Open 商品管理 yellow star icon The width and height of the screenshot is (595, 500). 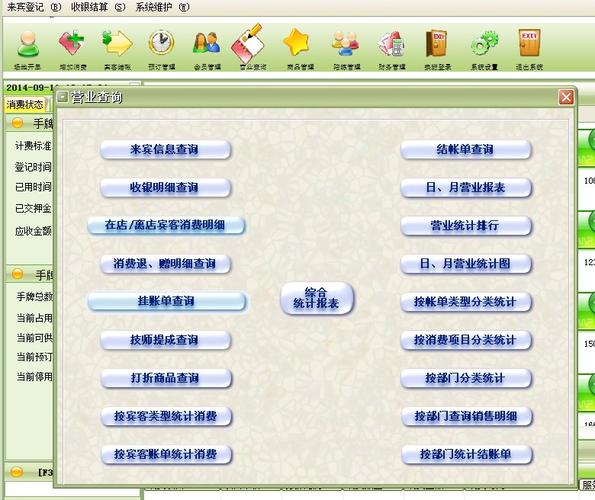coord(297,43)
